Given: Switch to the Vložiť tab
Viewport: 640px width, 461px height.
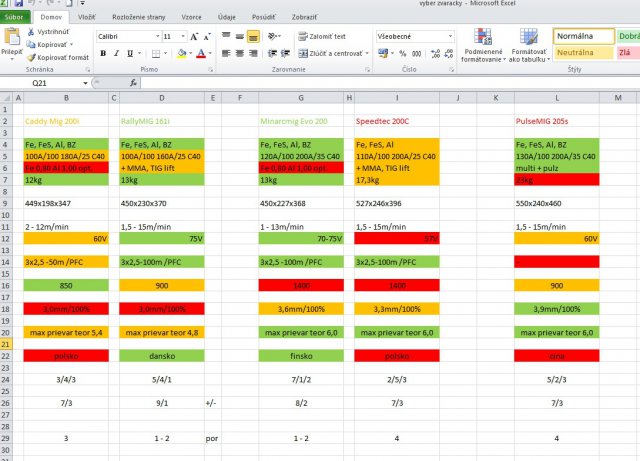Looking at the screenshot, I should (x=87, y=17).
